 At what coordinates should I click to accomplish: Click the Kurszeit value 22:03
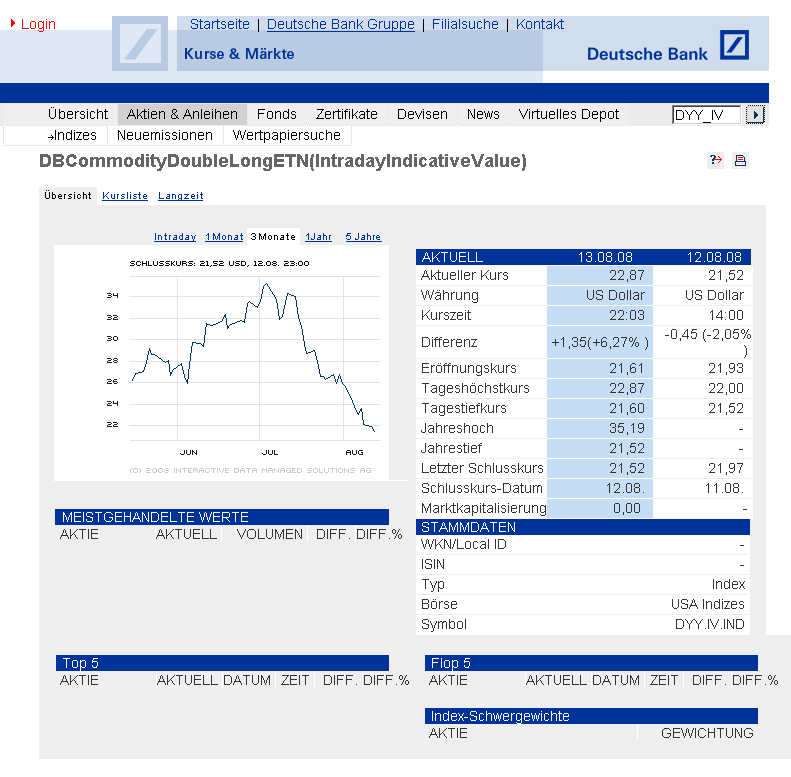coord(627,315)
